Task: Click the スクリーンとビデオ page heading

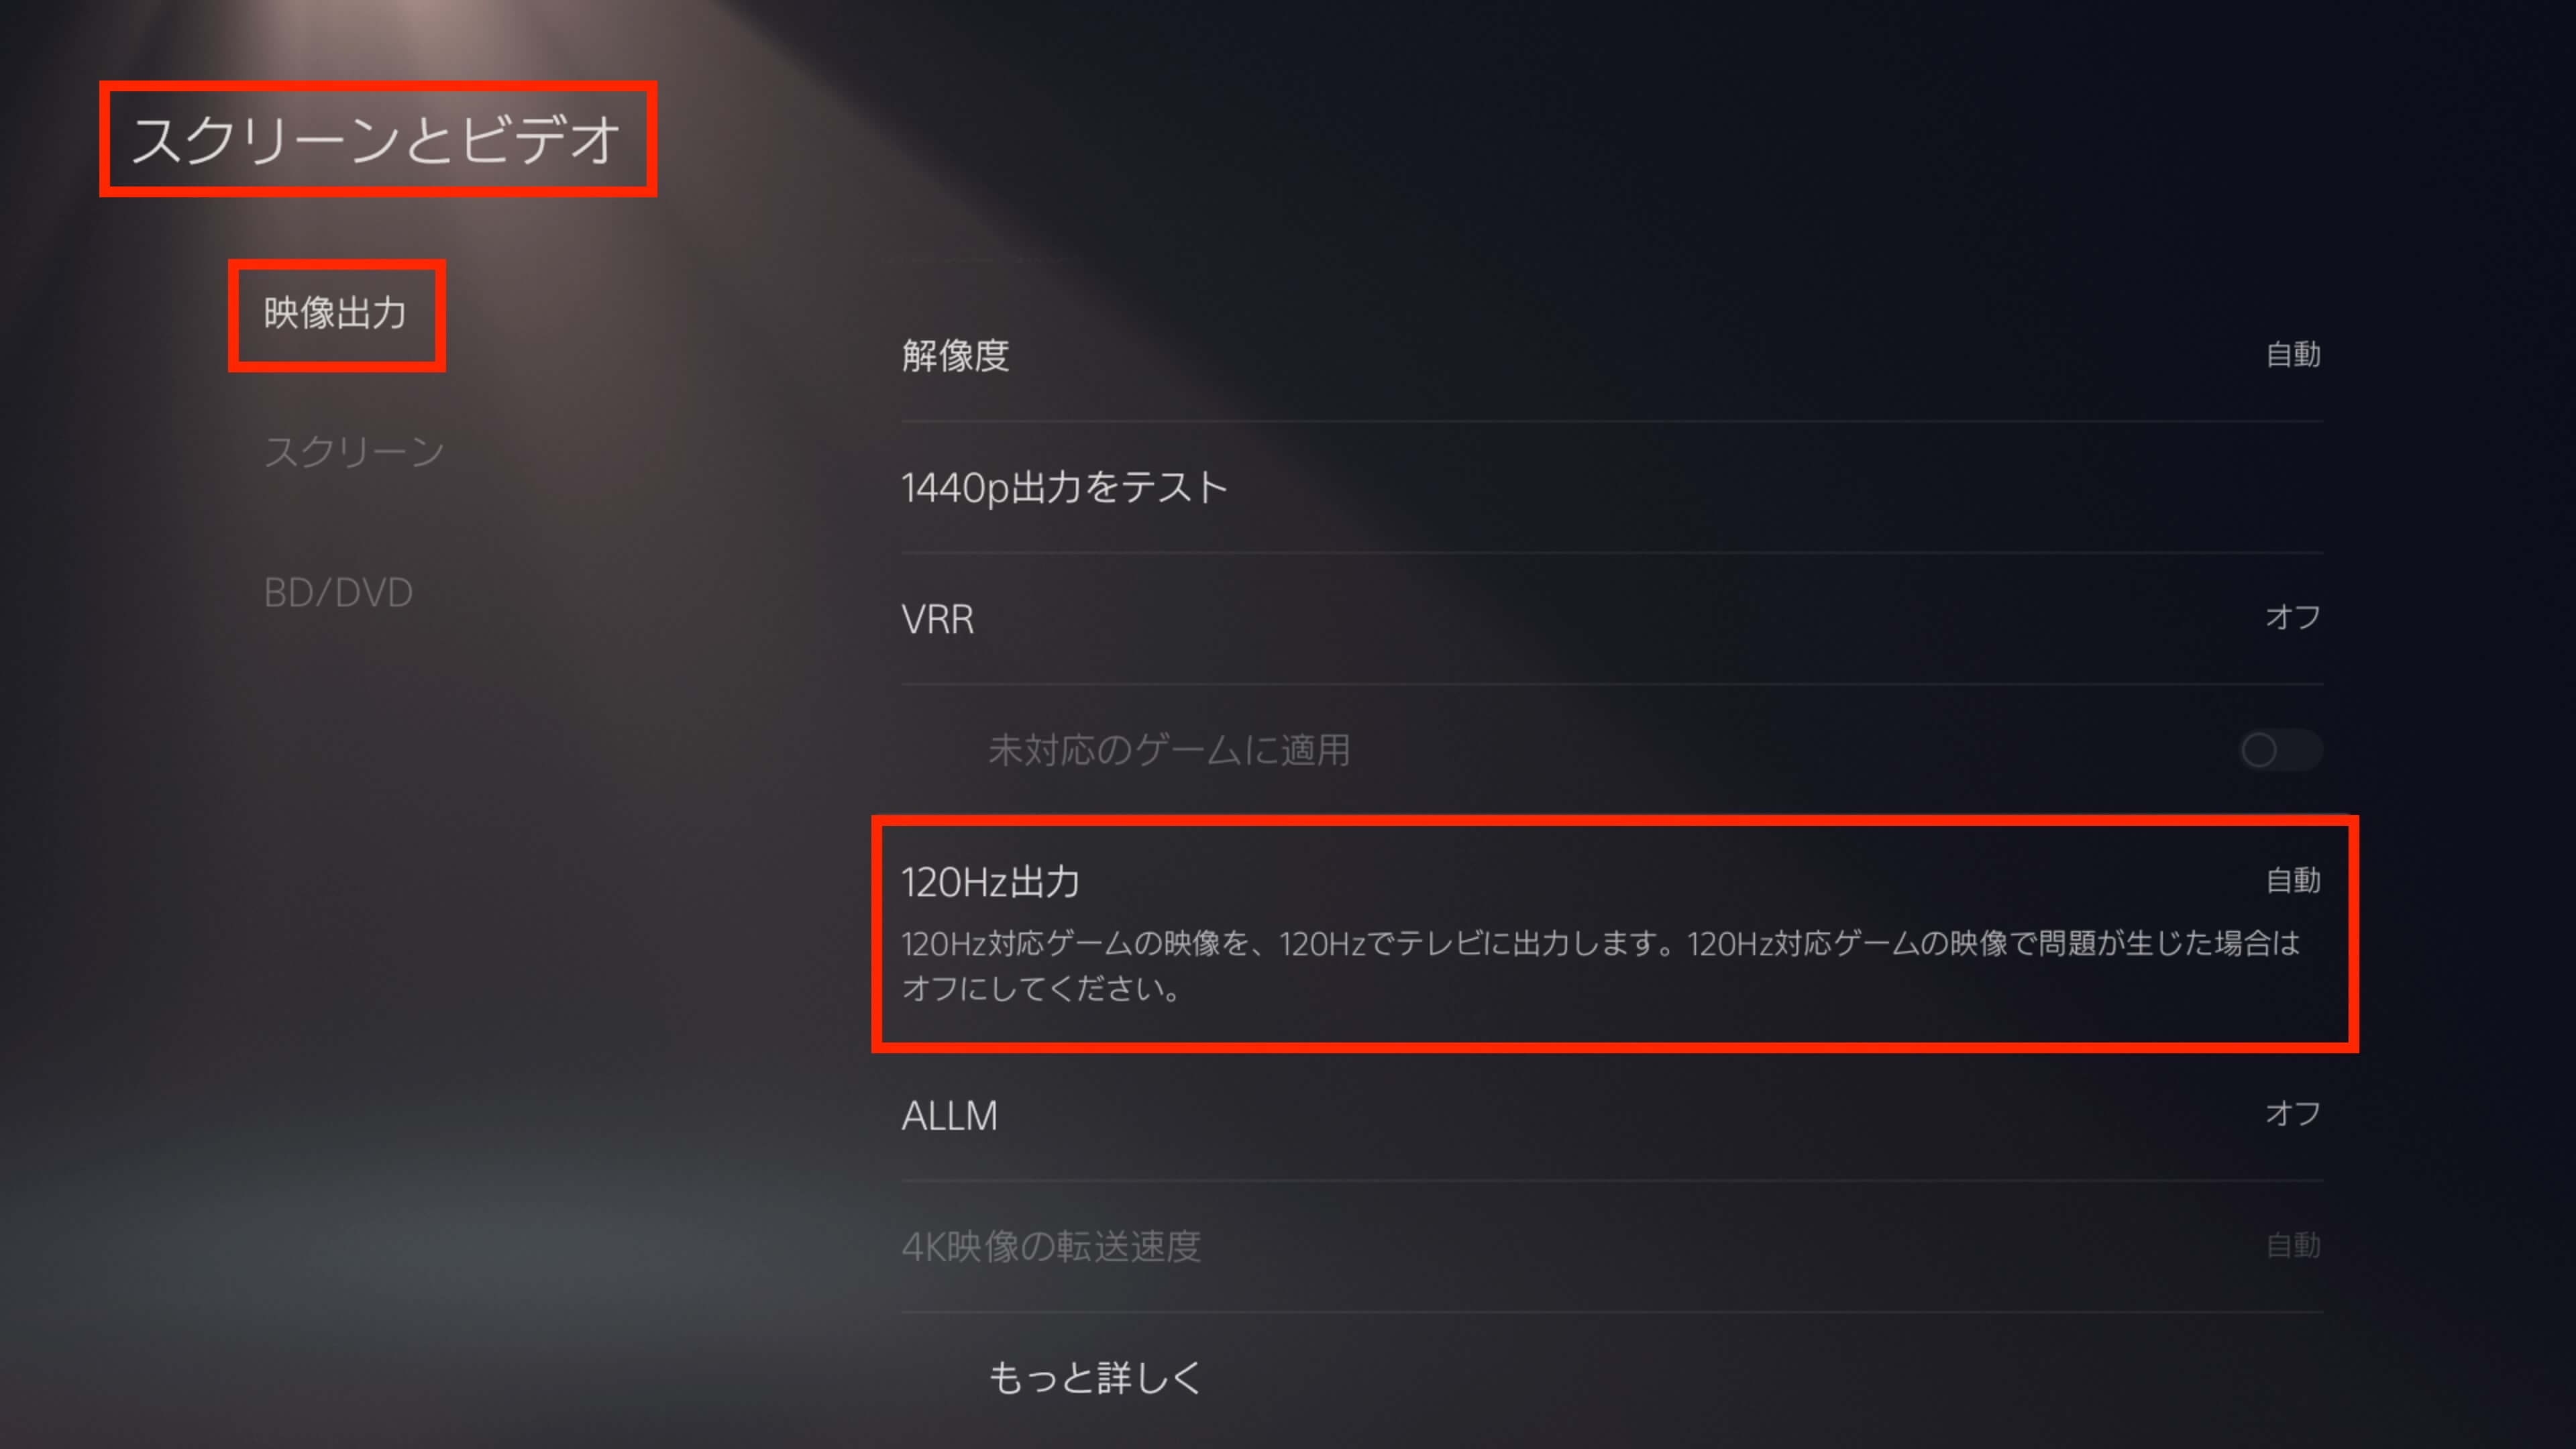Action: point(377,139)
